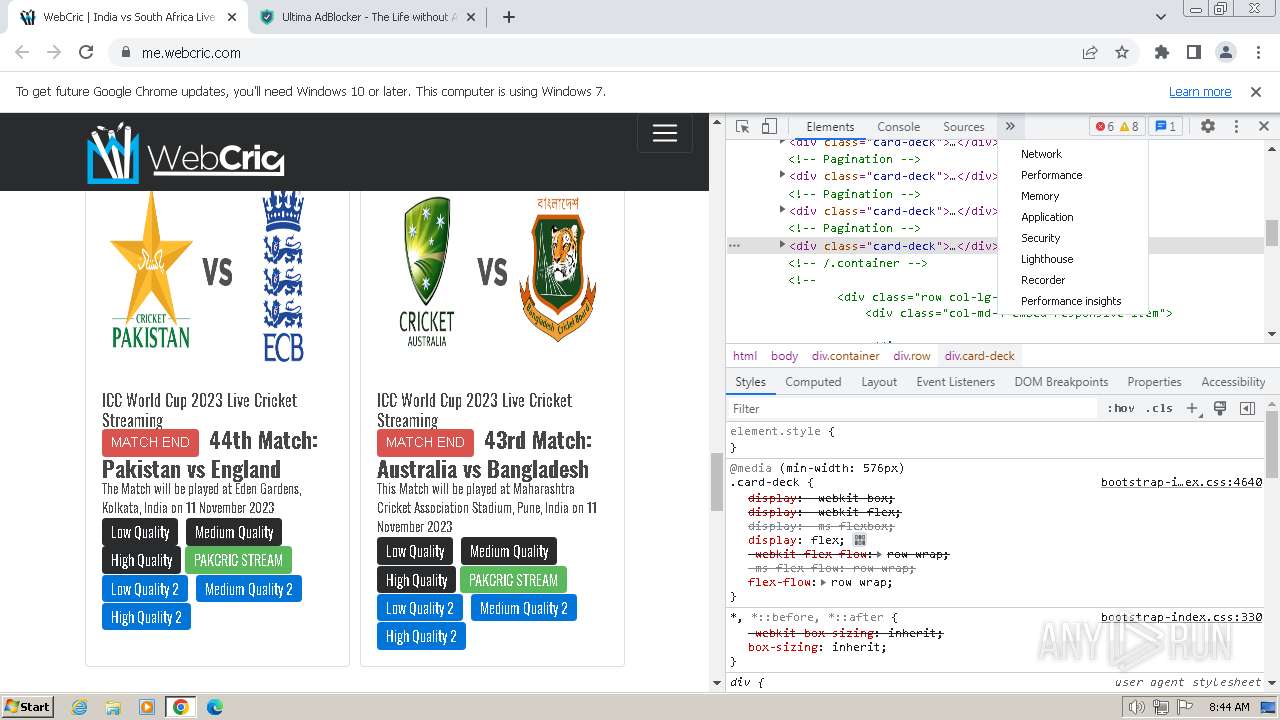Click the styles Filter input field
This screenshot has width=1280, height=720.
(x=912, y=408)
